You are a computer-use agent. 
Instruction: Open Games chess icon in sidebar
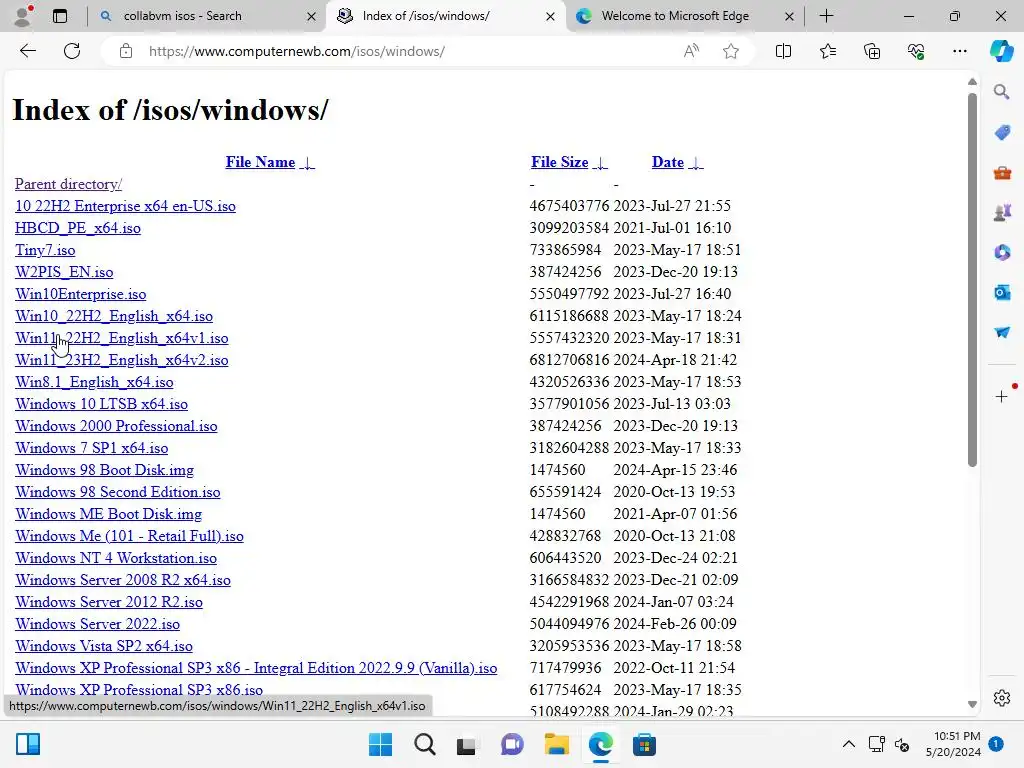[1002, 213]
